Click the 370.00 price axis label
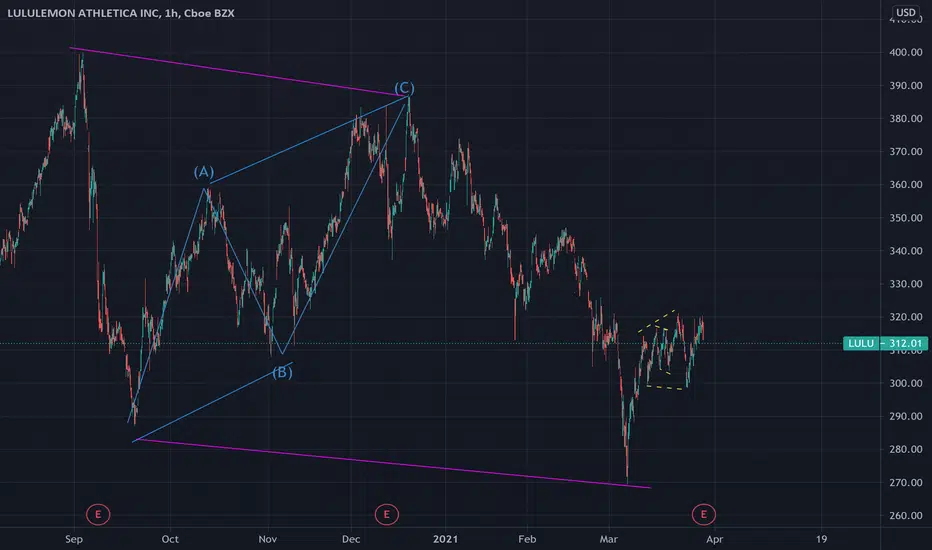The height and width of the screenshot is (550, 932). point(906,152)
